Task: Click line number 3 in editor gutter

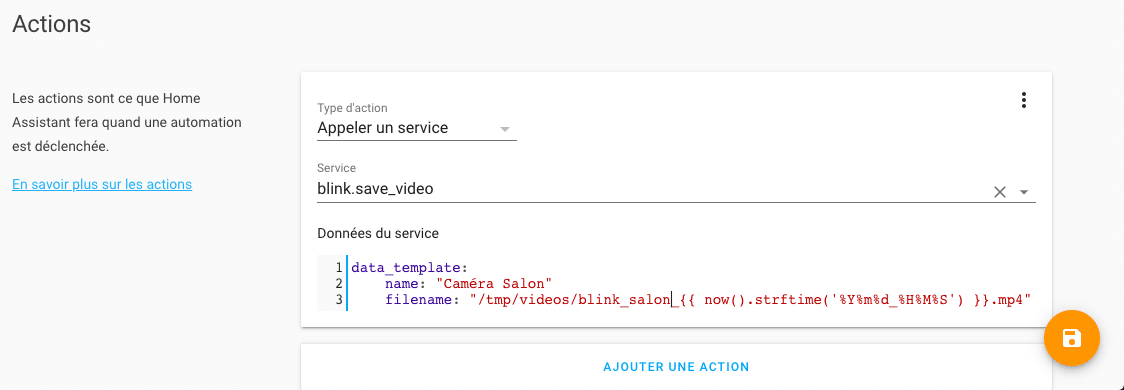Action: [338, 300]
